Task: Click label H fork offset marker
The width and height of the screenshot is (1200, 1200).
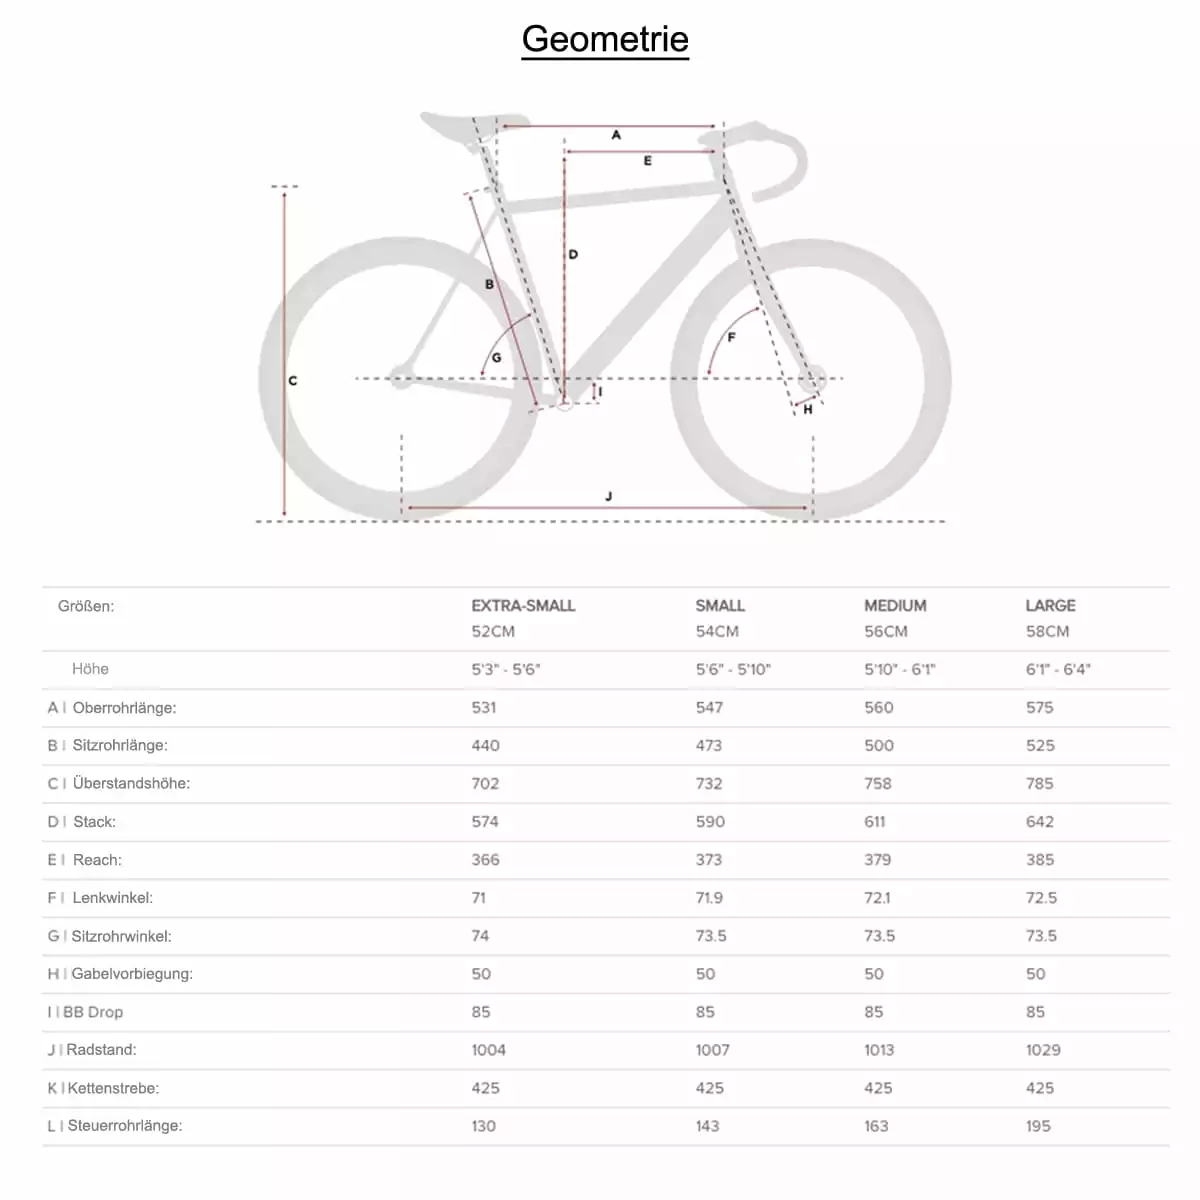Action: click(808, 409)
